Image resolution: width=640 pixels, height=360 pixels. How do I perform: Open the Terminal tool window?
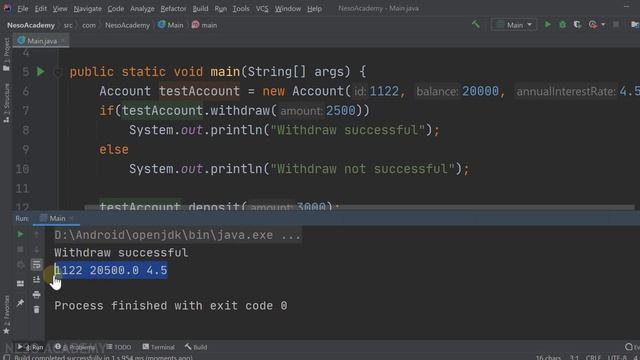click(158, 347)
